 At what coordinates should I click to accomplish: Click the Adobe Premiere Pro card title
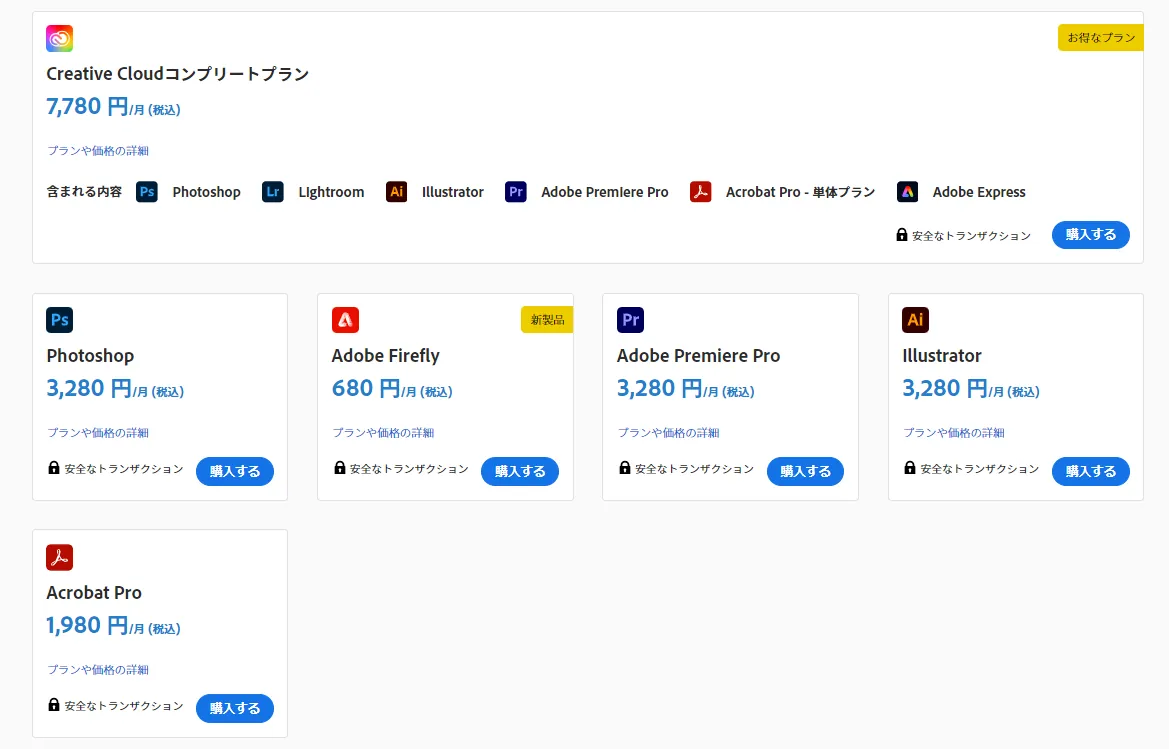point(699,355)
